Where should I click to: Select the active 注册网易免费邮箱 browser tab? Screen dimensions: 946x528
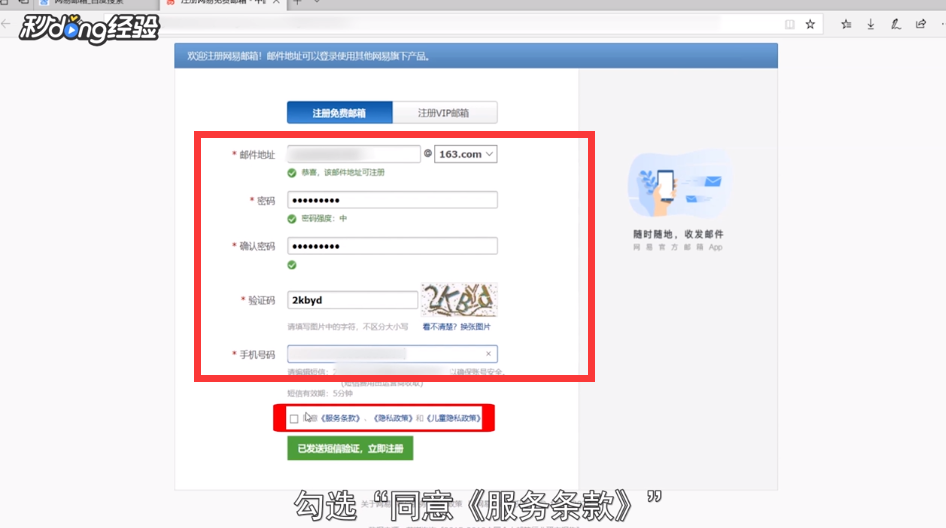coord(222,3)
